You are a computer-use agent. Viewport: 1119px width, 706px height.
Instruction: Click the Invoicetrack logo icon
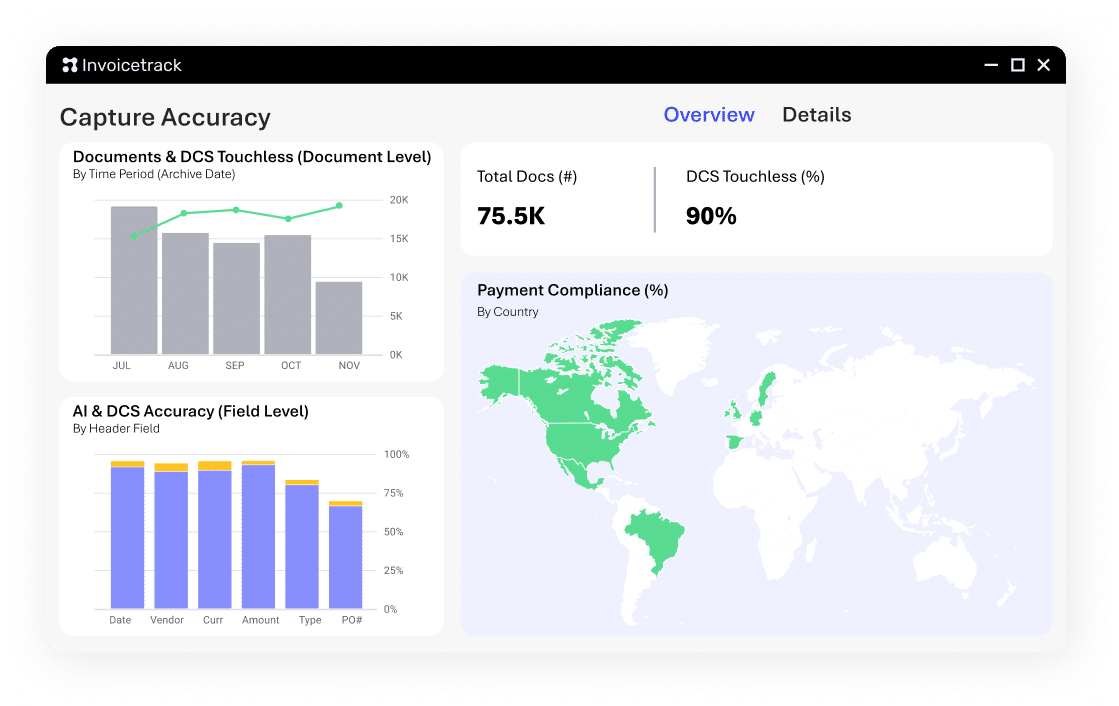(x=70, y=64)
